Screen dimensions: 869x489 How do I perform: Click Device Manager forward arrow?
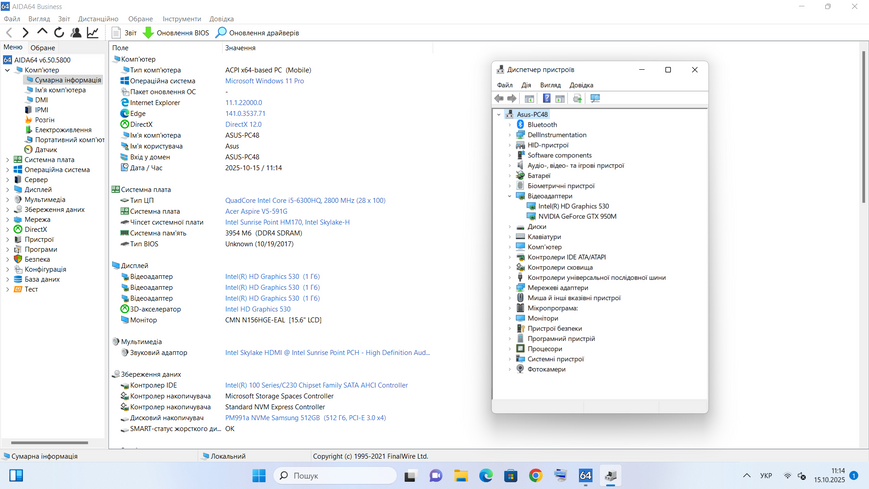(512, 98)
